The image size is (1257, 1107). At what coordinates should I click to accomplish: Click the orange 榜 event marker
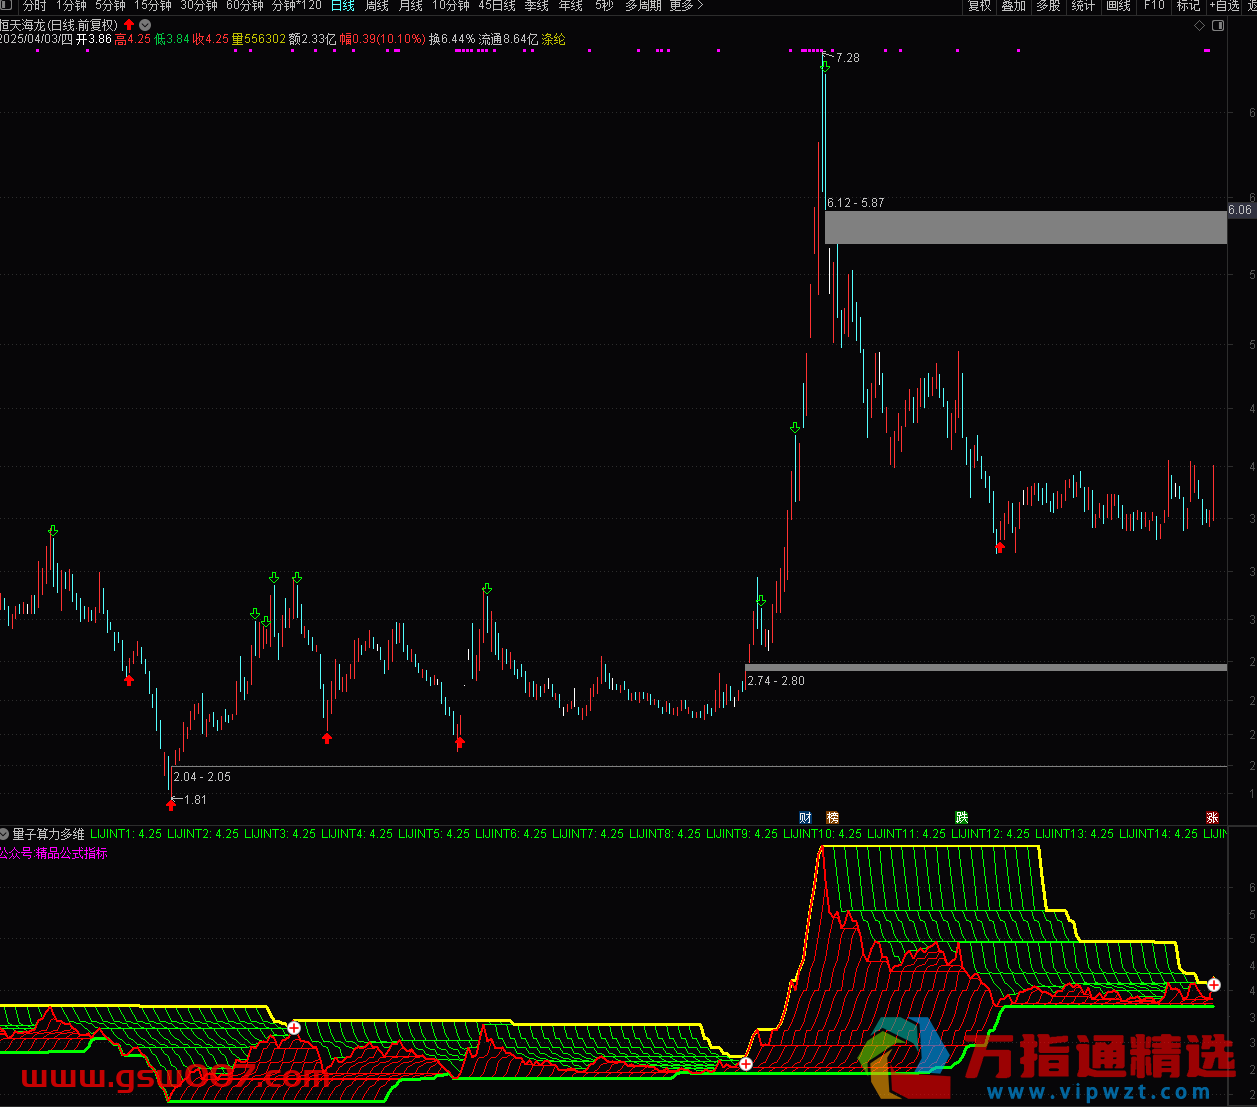[832, 818]
